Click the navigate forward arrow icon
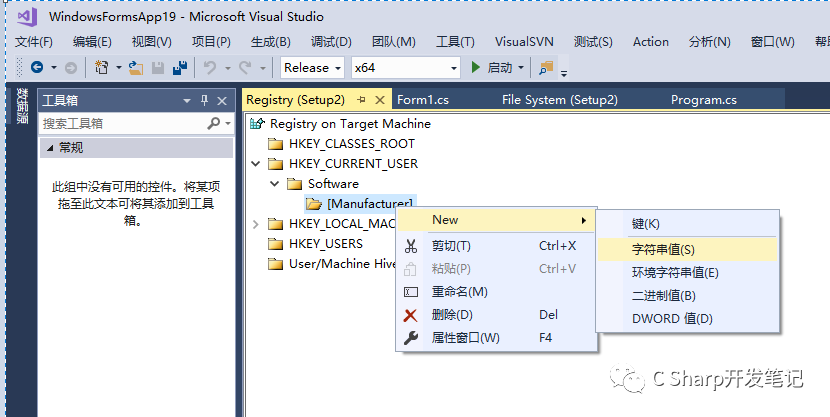This screenshot has height=417, width=830. pyautogui.click(x=70, y=68)
